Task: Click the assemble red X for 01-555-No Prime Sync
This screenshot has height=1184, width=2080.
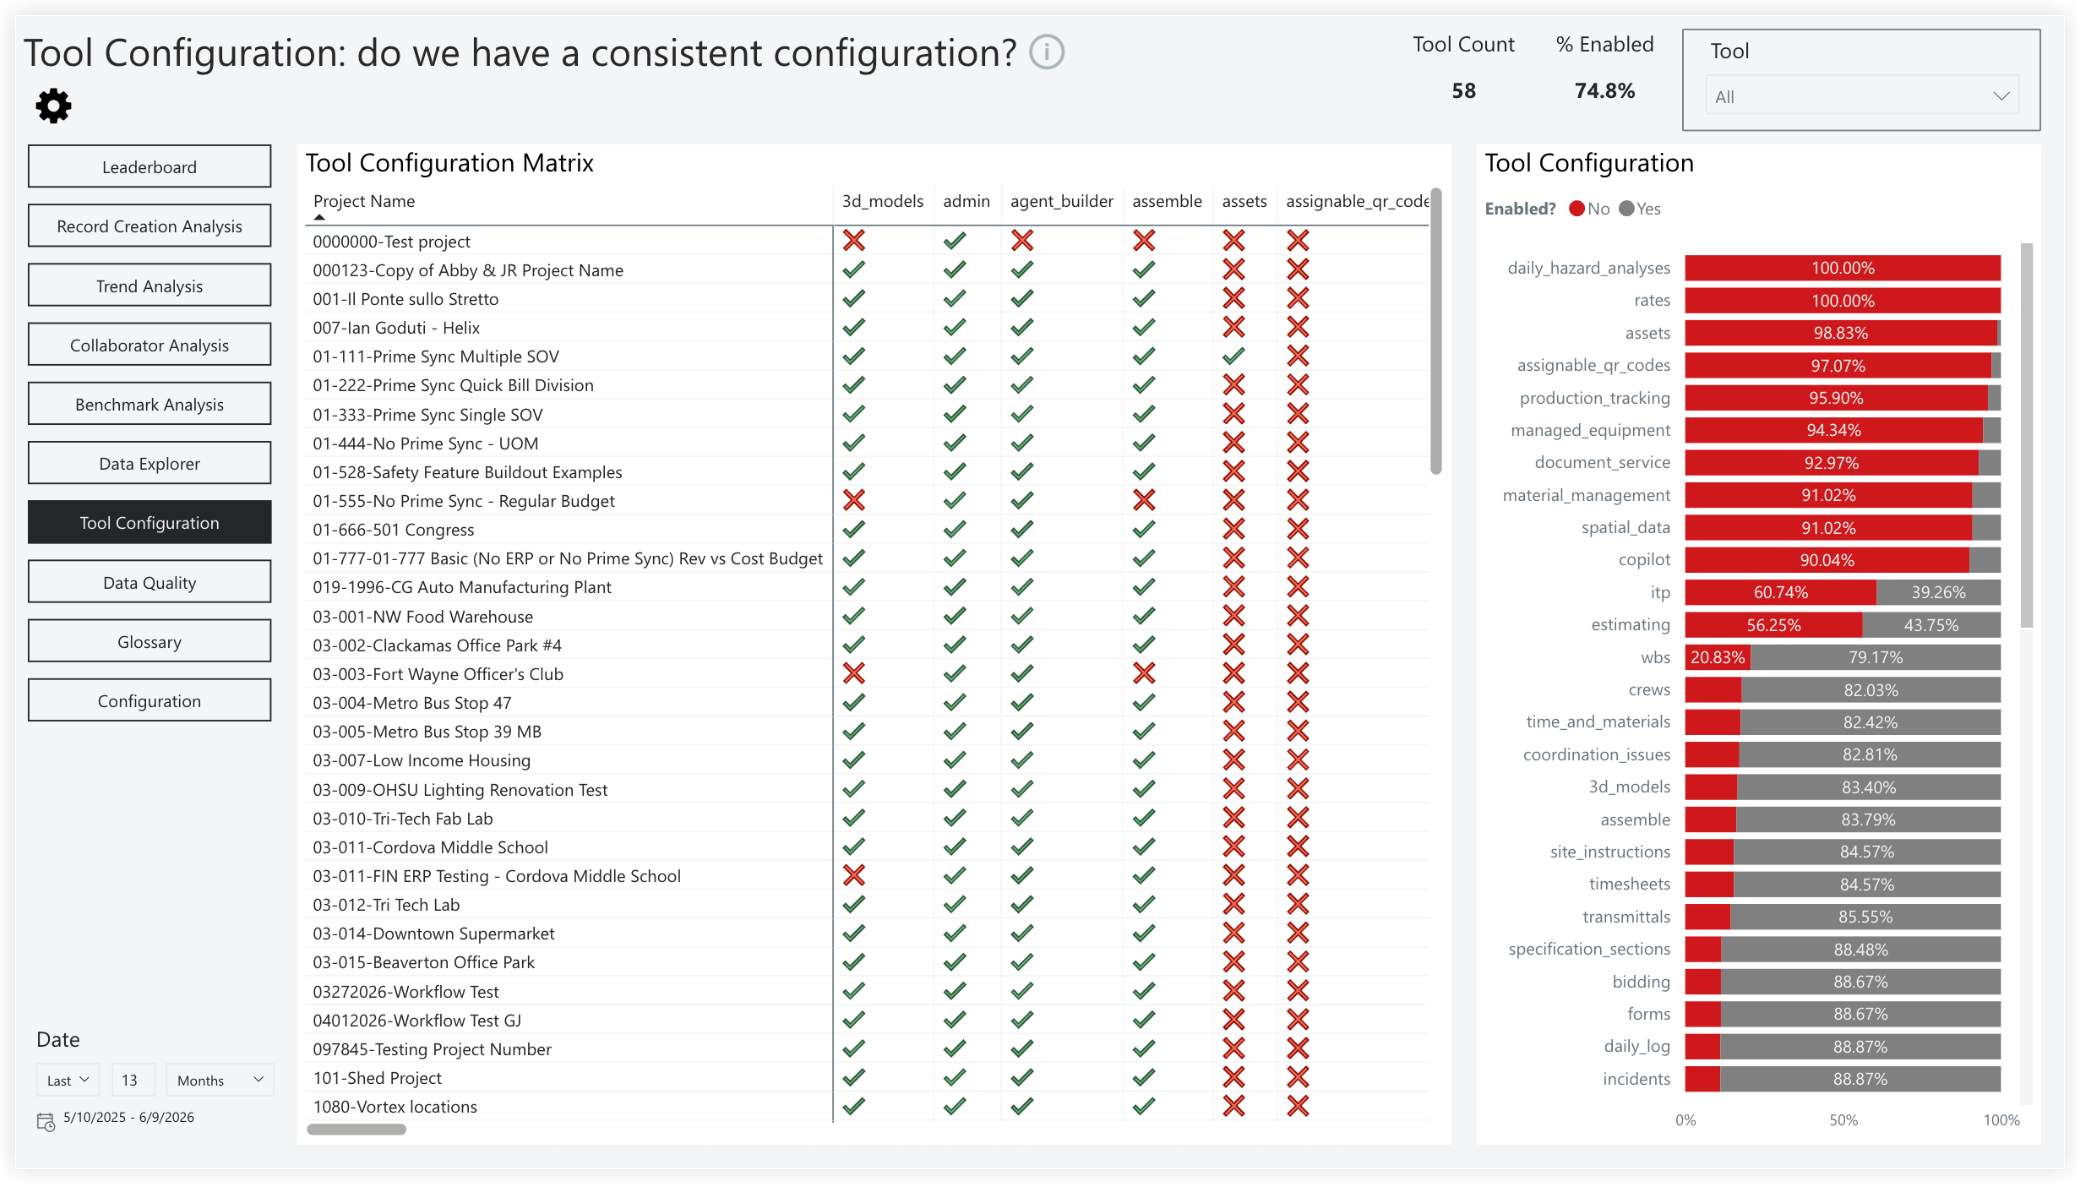Action: [1144, 500]
